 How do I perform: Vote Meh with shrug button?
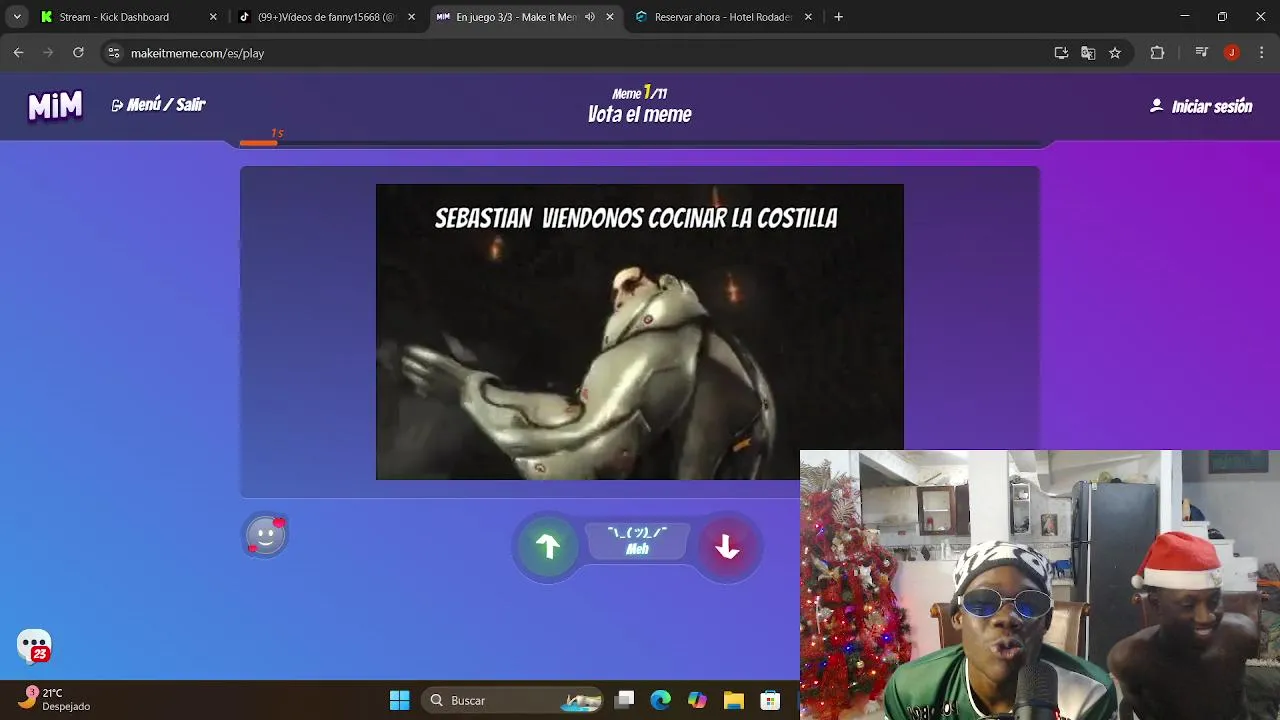point(637,541)
